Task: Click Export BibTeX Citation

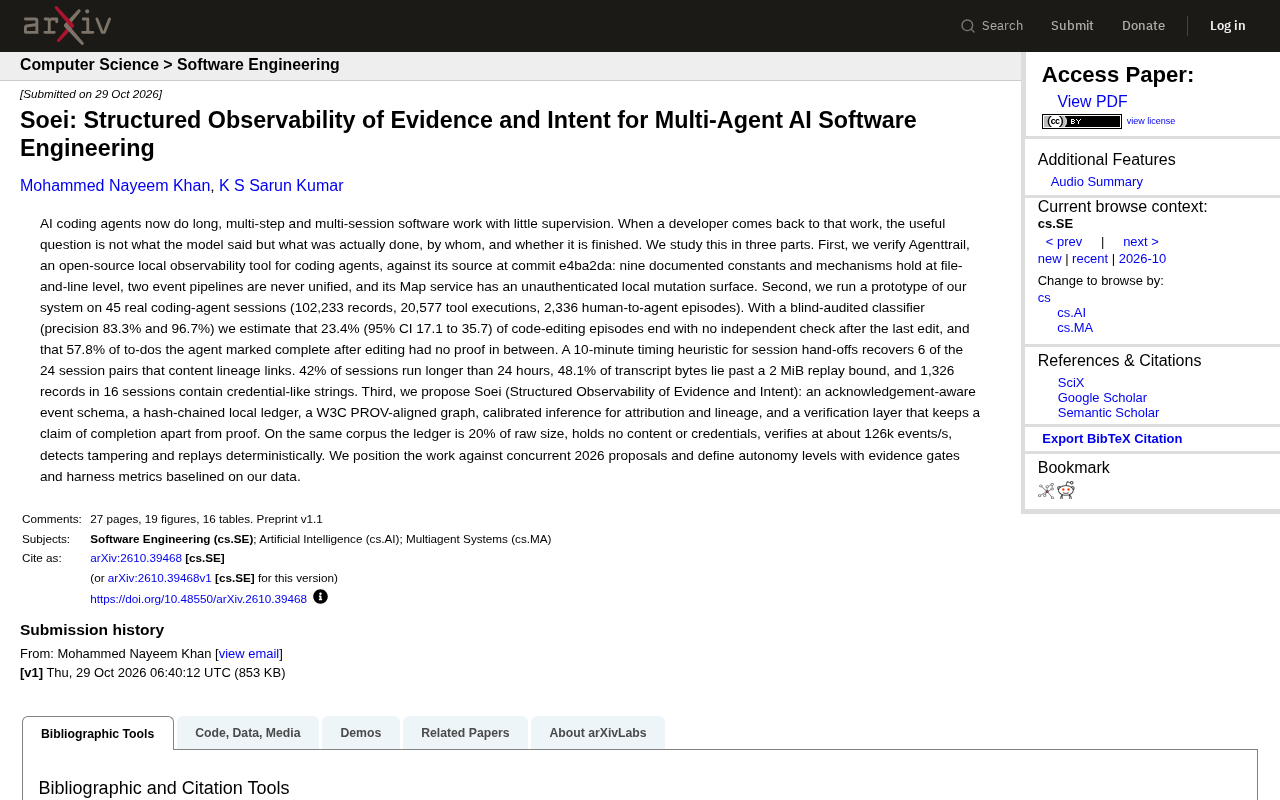Action: pos(1112,439)
